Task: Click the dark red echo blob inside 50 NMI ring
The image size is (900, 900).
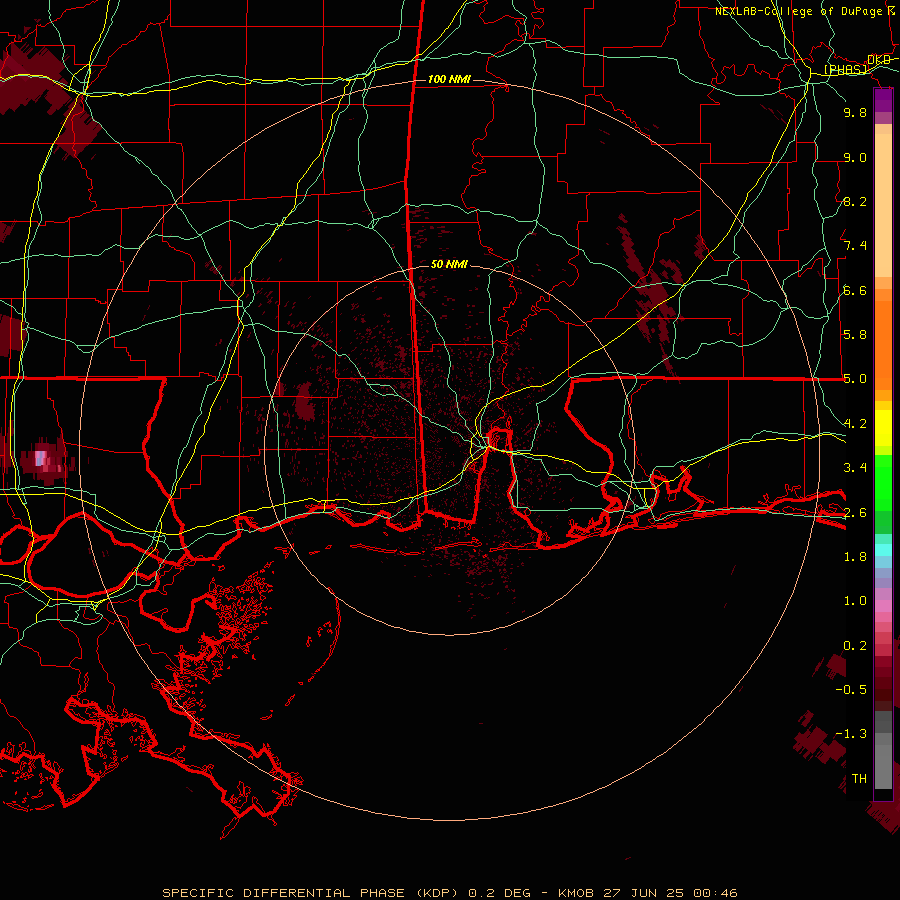Action: tap(305, 400)
